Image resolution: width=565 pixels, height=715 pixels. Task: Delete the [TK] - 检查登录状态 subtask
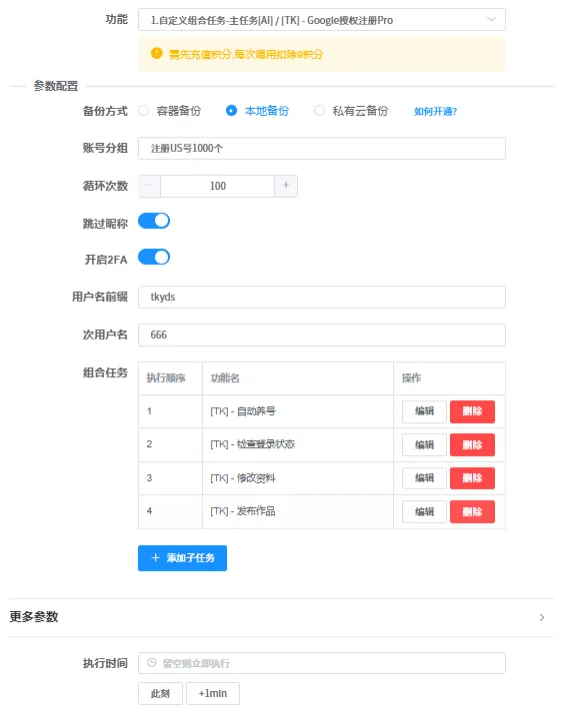click(472, 445)
